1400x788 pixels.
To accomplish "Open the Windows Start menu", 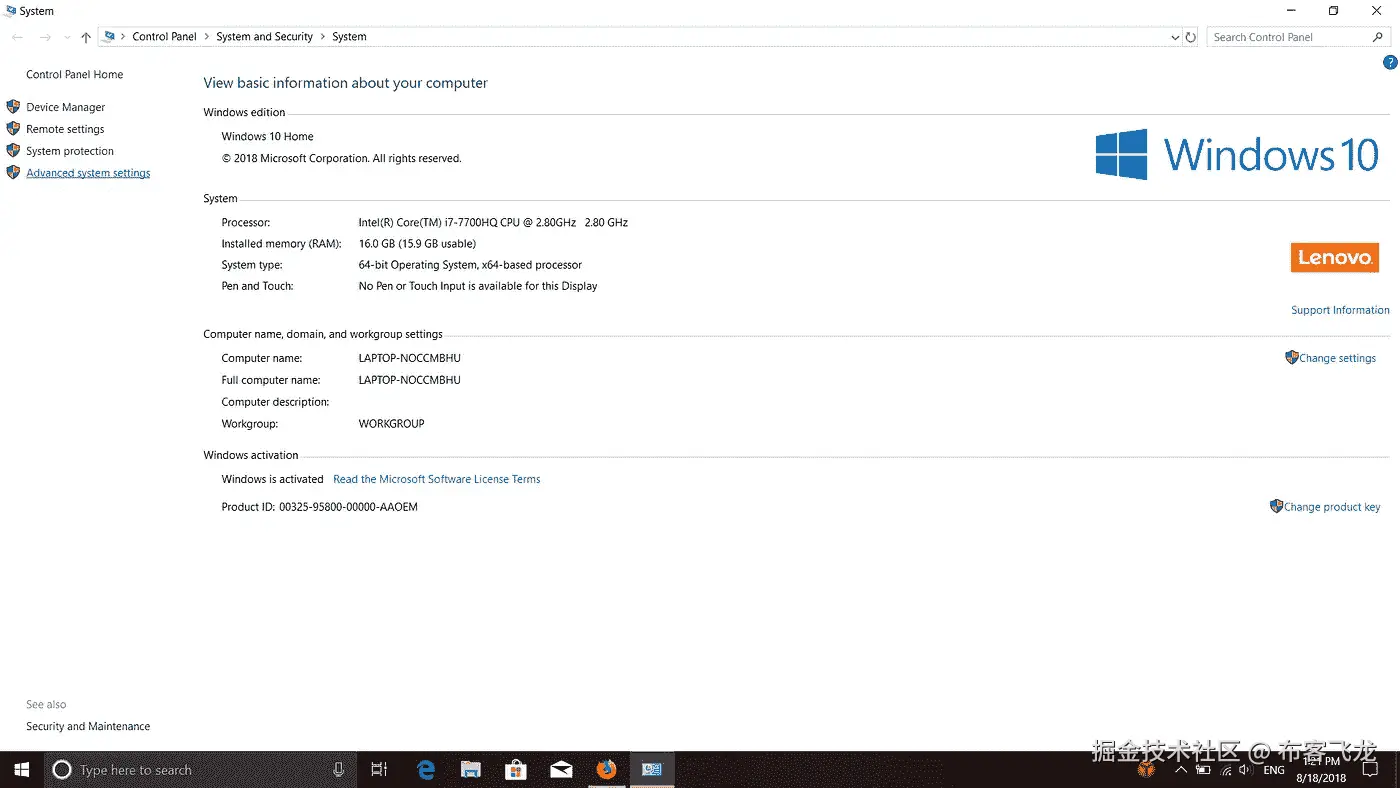I will point(21,770).
